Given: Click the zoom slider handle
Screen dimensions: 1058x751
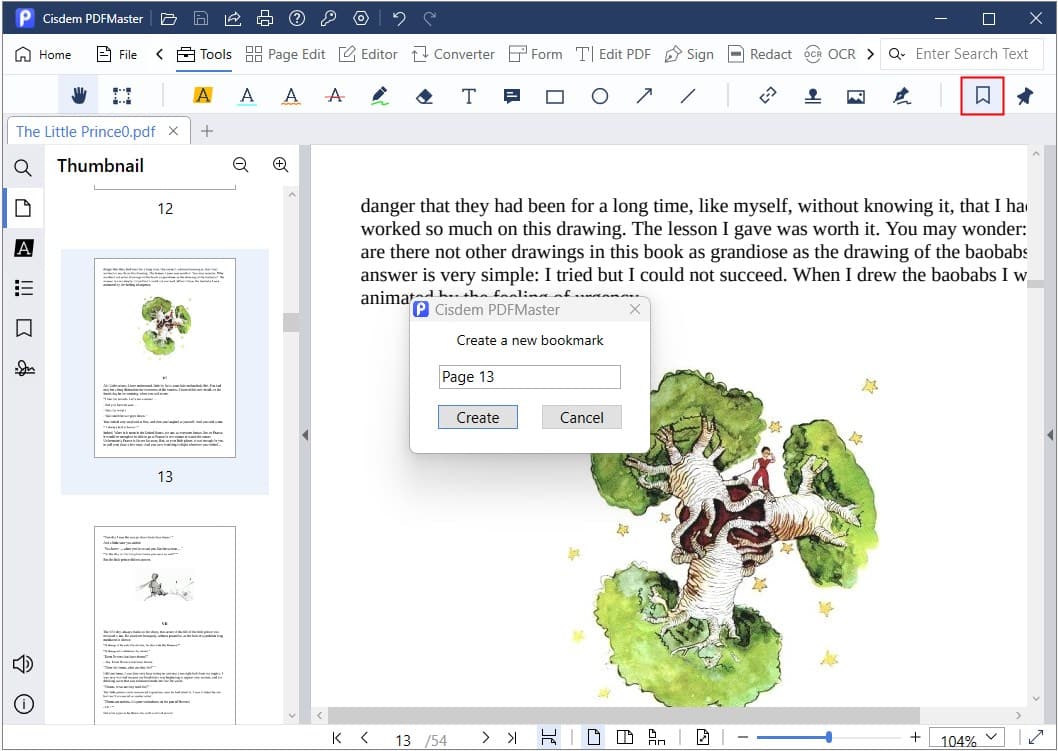Looking at the screenshot, I should point(829,738).
